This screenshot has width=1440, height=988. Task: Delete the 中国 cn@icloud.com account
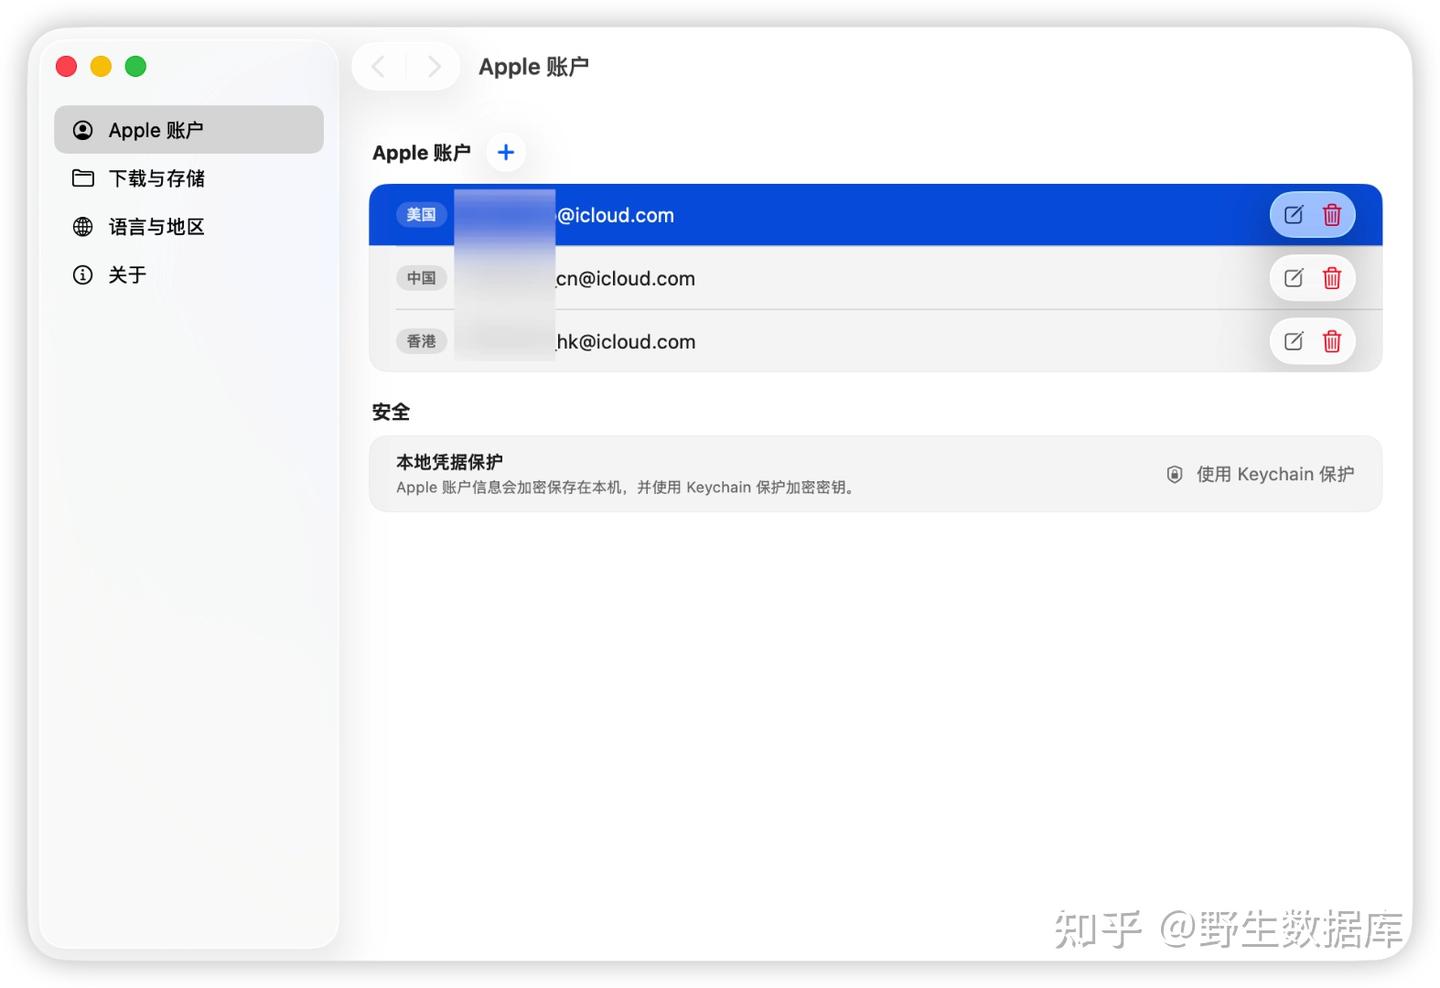coord(1332,278)
